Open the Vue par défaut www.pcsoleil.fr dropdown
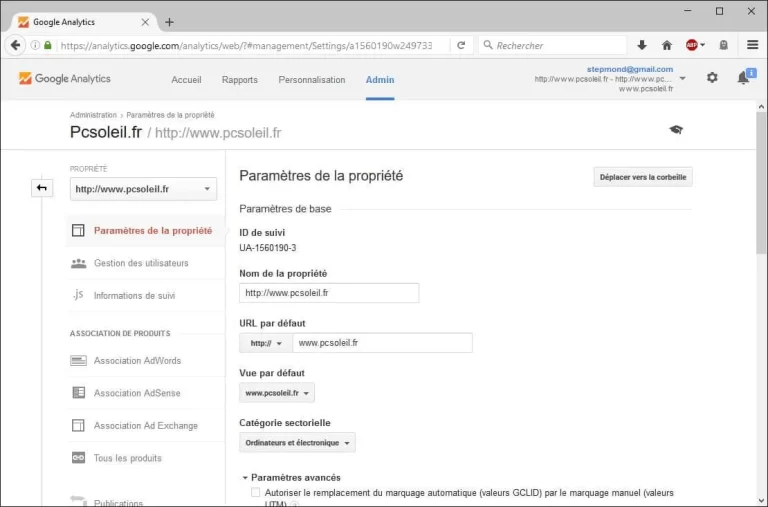This screenshot has height=507, width=768. pos(277,393)
